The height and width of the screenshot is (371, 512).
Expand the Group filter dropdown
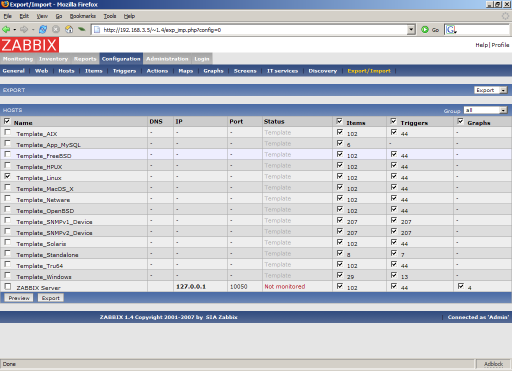(x=485, y=110)
